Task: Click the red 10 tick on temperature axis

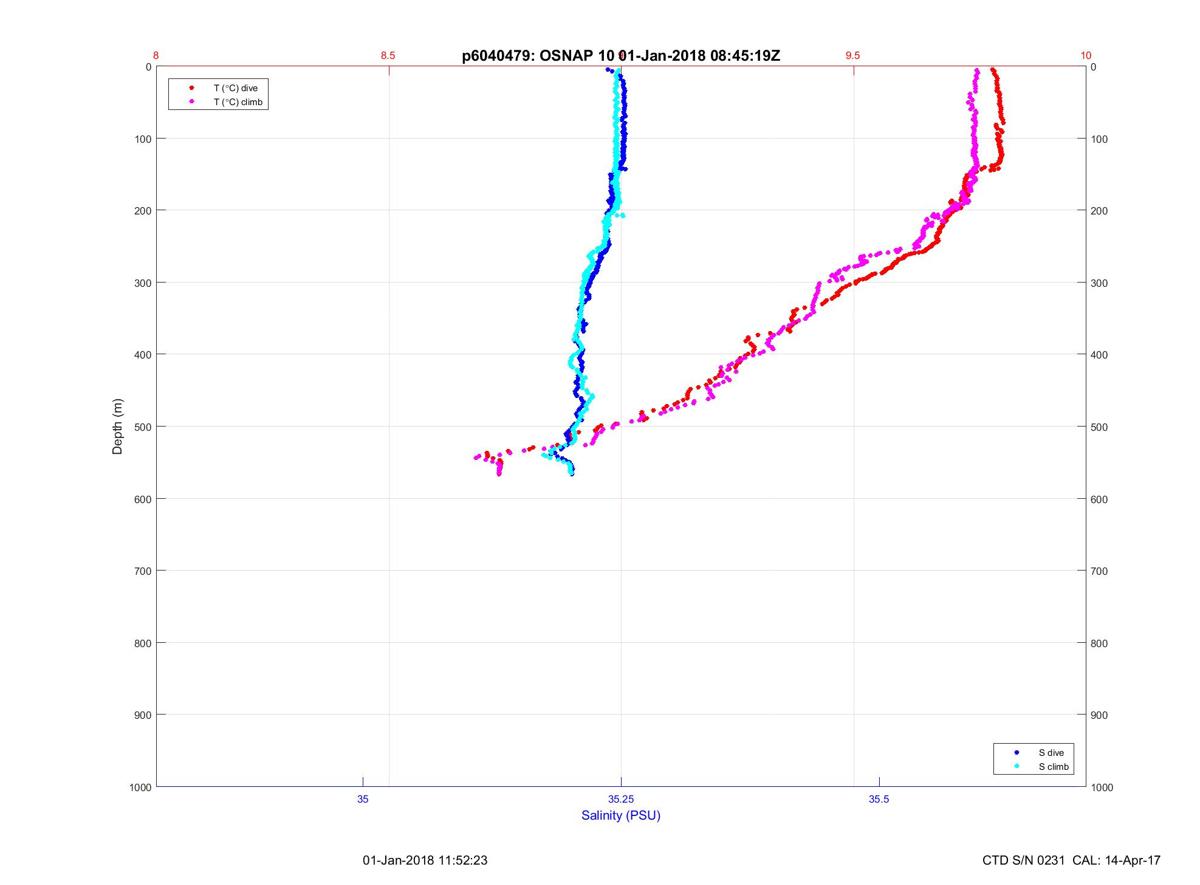Action: tap(1085, 56)
